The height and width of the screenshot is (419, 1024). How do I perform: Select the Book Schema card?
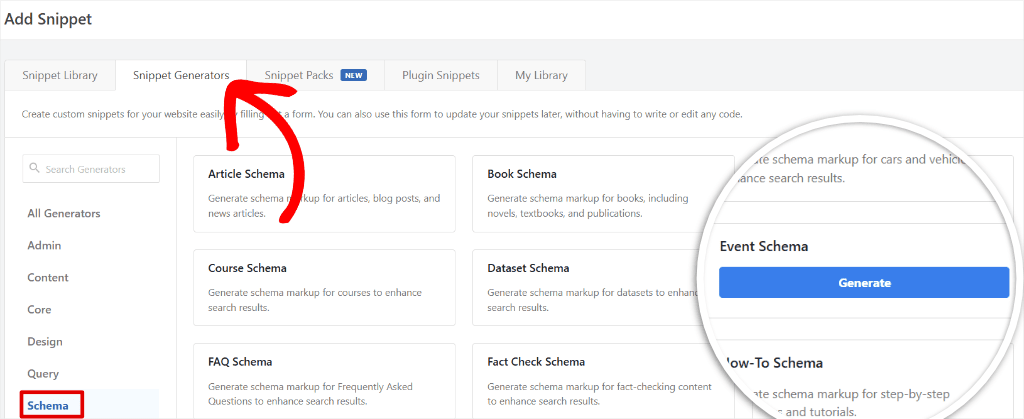[x=603, y=193]
